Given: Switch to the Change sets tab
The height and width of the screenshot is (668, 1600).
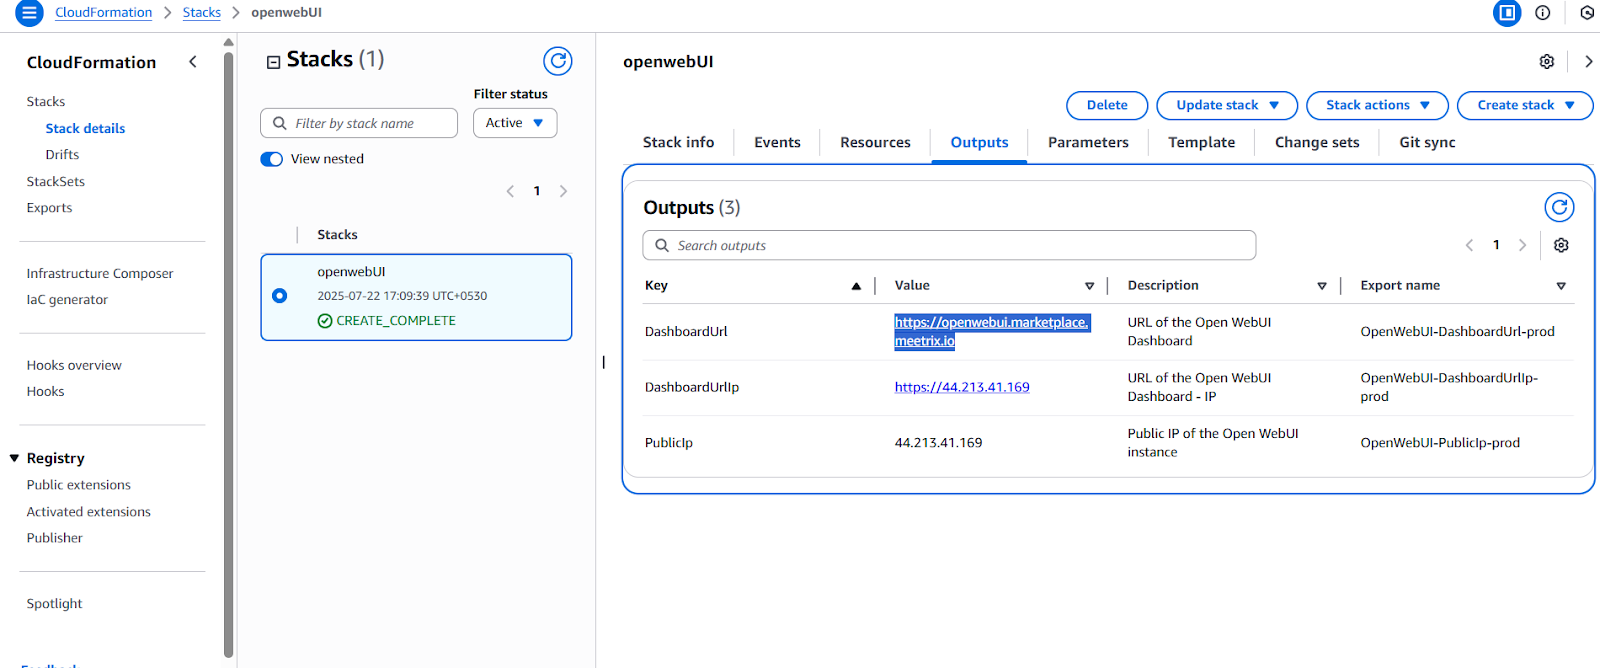Looking at the screenshot, I should point(1317,142).
